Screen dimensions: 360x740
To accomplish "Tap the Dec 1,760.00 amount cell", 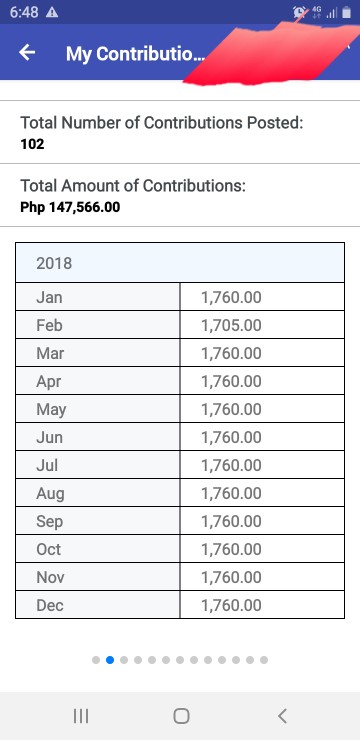I will click(262, 605).
